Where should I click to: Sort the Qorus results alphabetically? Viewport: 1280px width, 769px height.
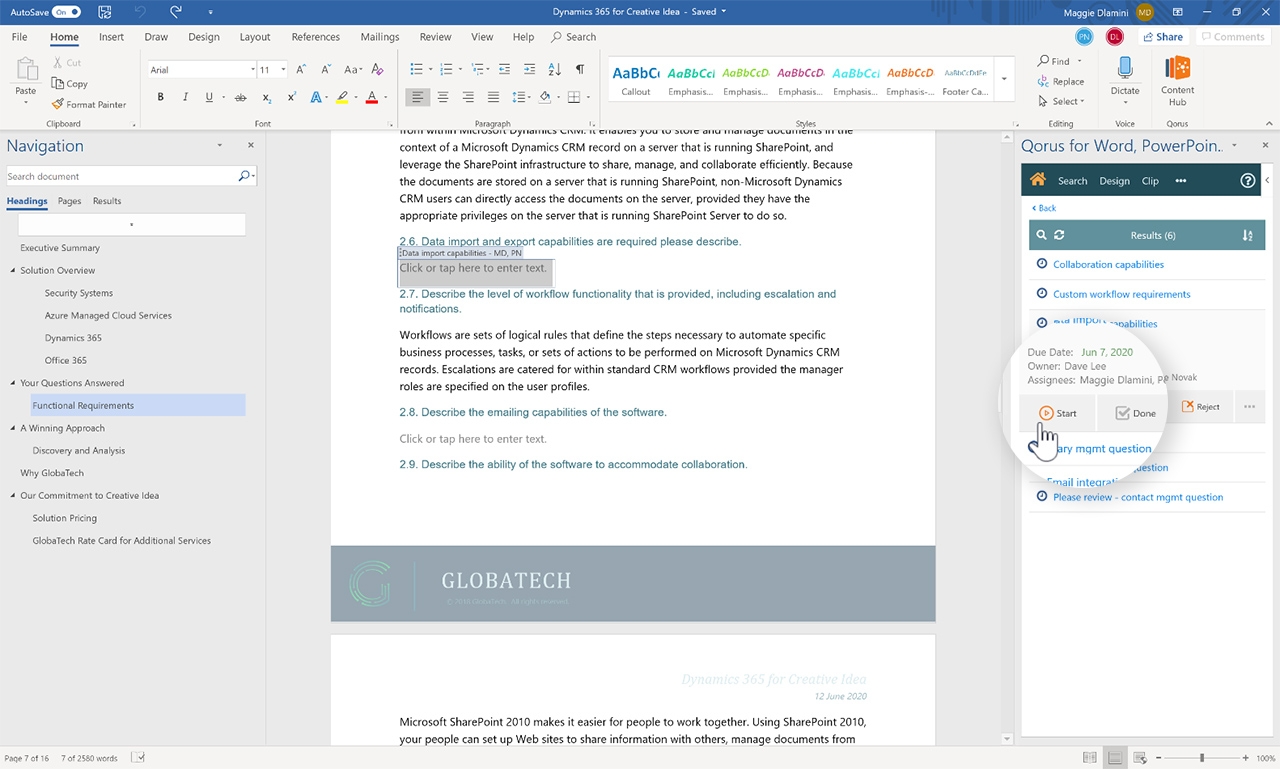[x=1247, y=235]
